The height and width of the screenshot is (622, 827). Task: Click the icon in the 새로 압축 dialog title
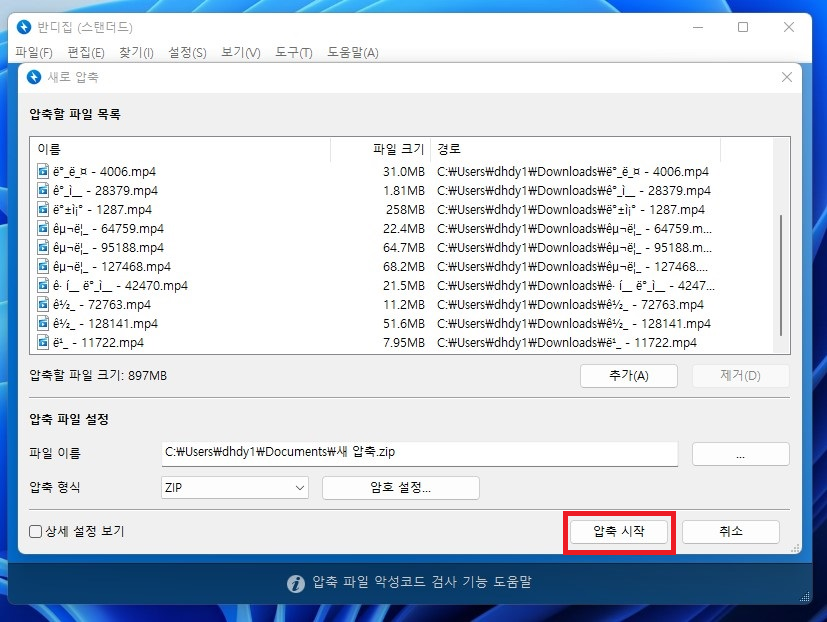[x=34, y=77]
